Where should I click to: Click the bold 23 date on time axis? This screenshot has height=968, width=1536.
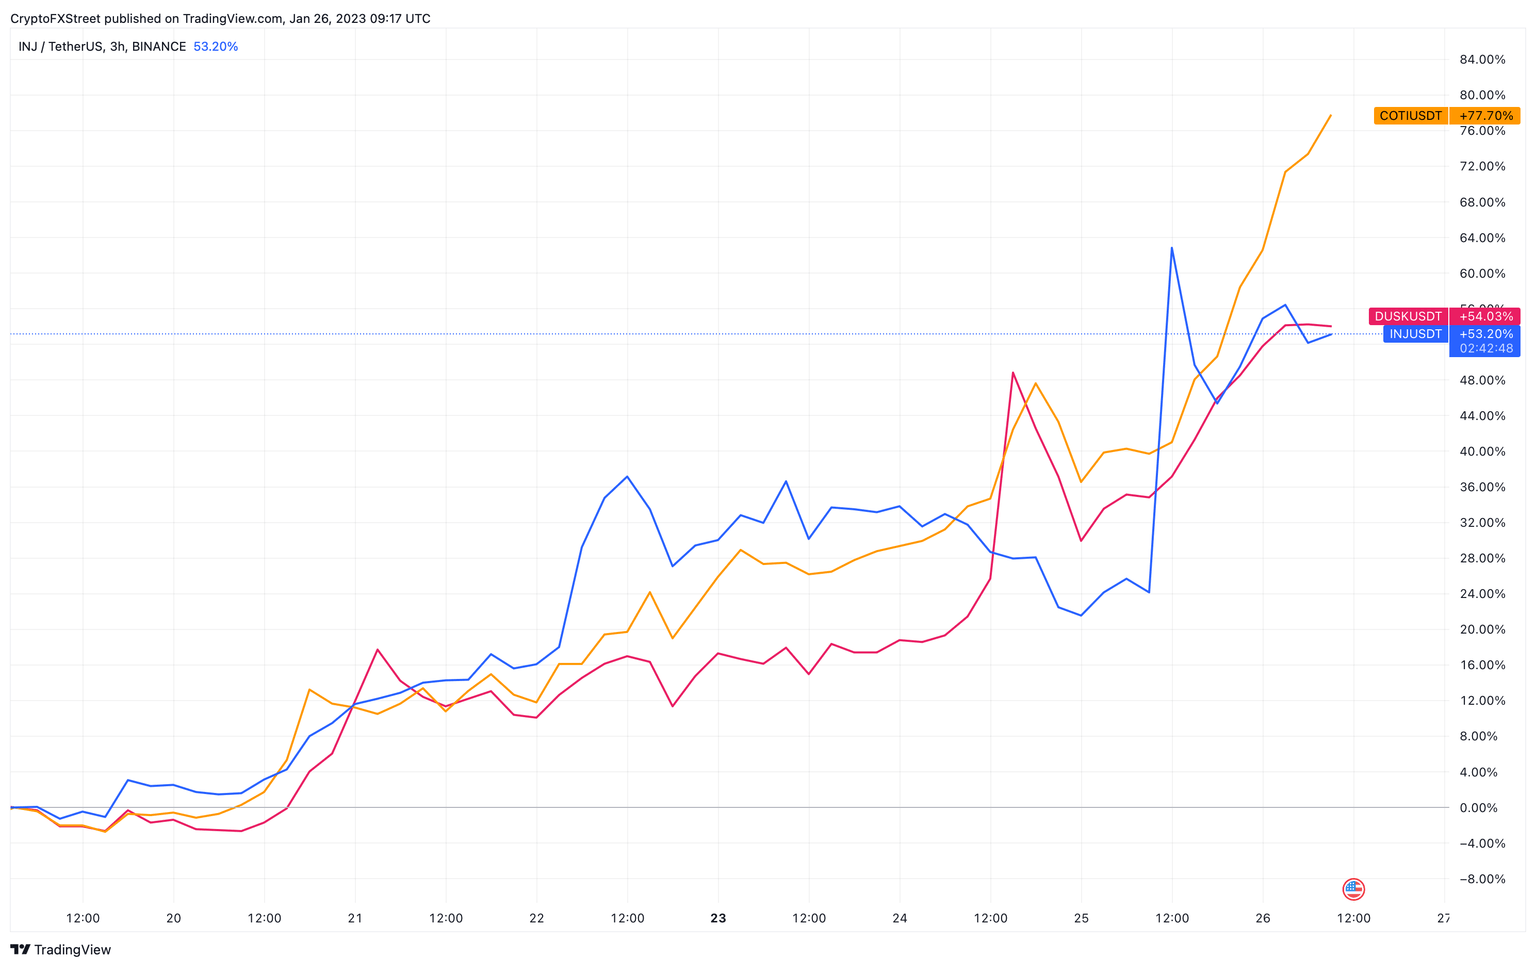coord(718,918)
